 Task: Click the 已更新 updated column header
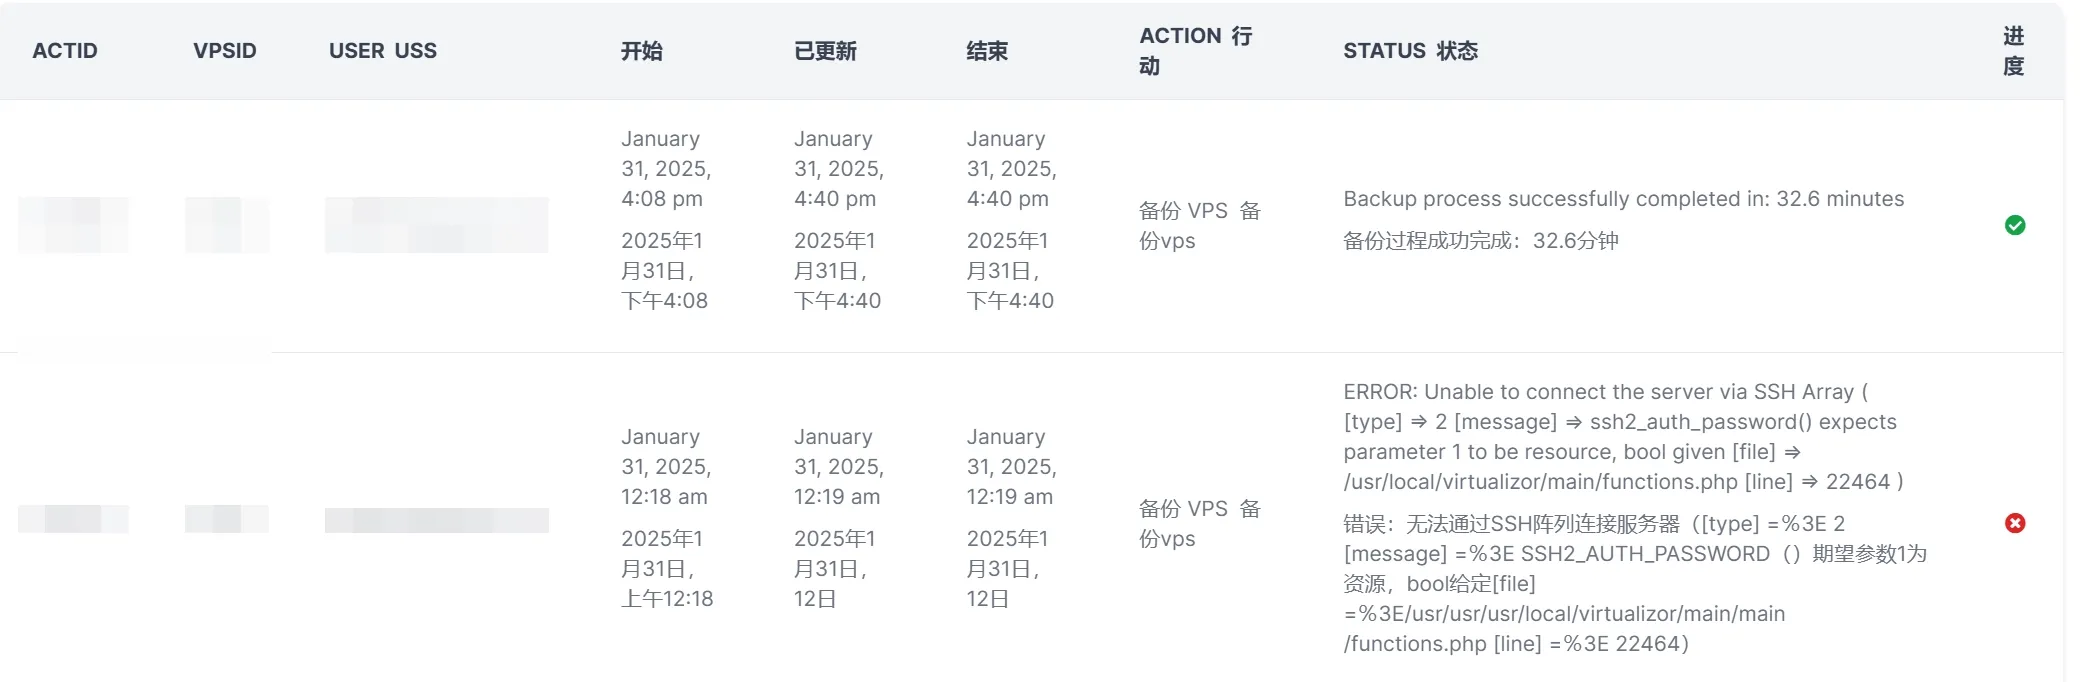click(825, 51)
